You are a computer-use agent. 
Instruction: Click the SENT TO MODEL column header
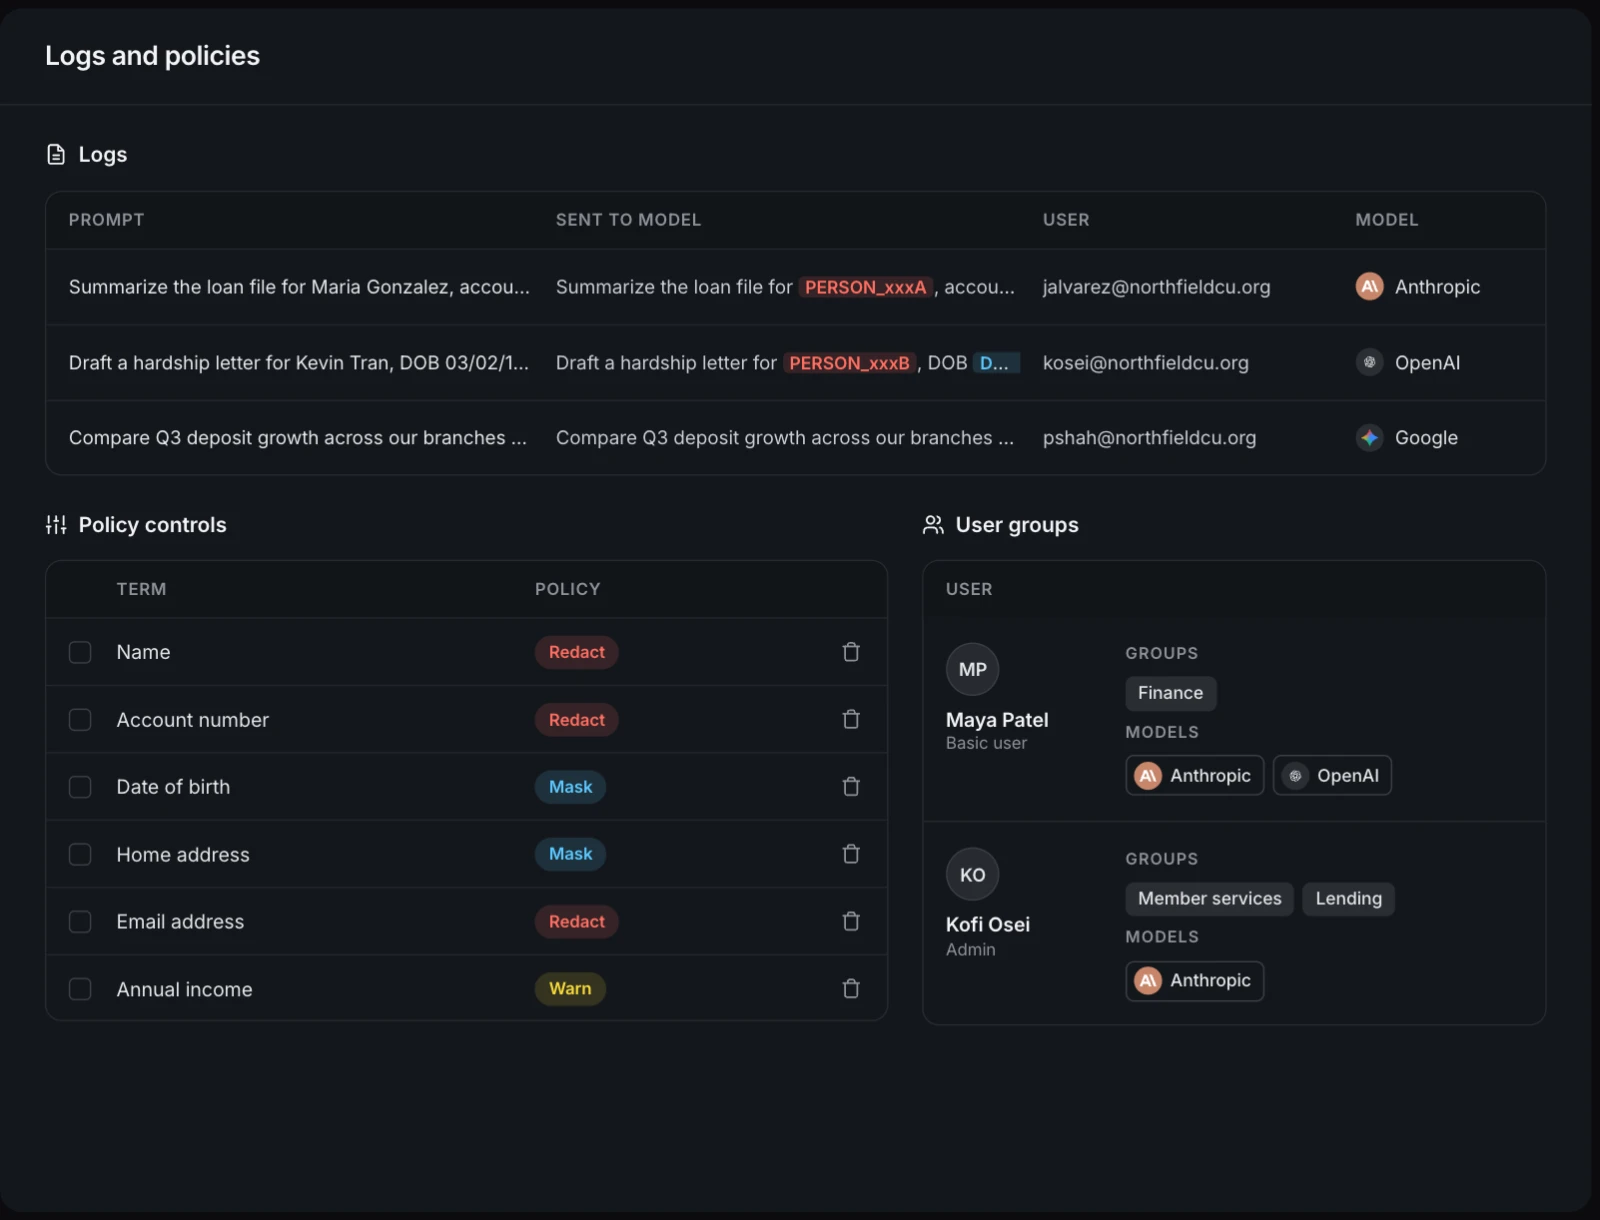(x=628, y=220)
